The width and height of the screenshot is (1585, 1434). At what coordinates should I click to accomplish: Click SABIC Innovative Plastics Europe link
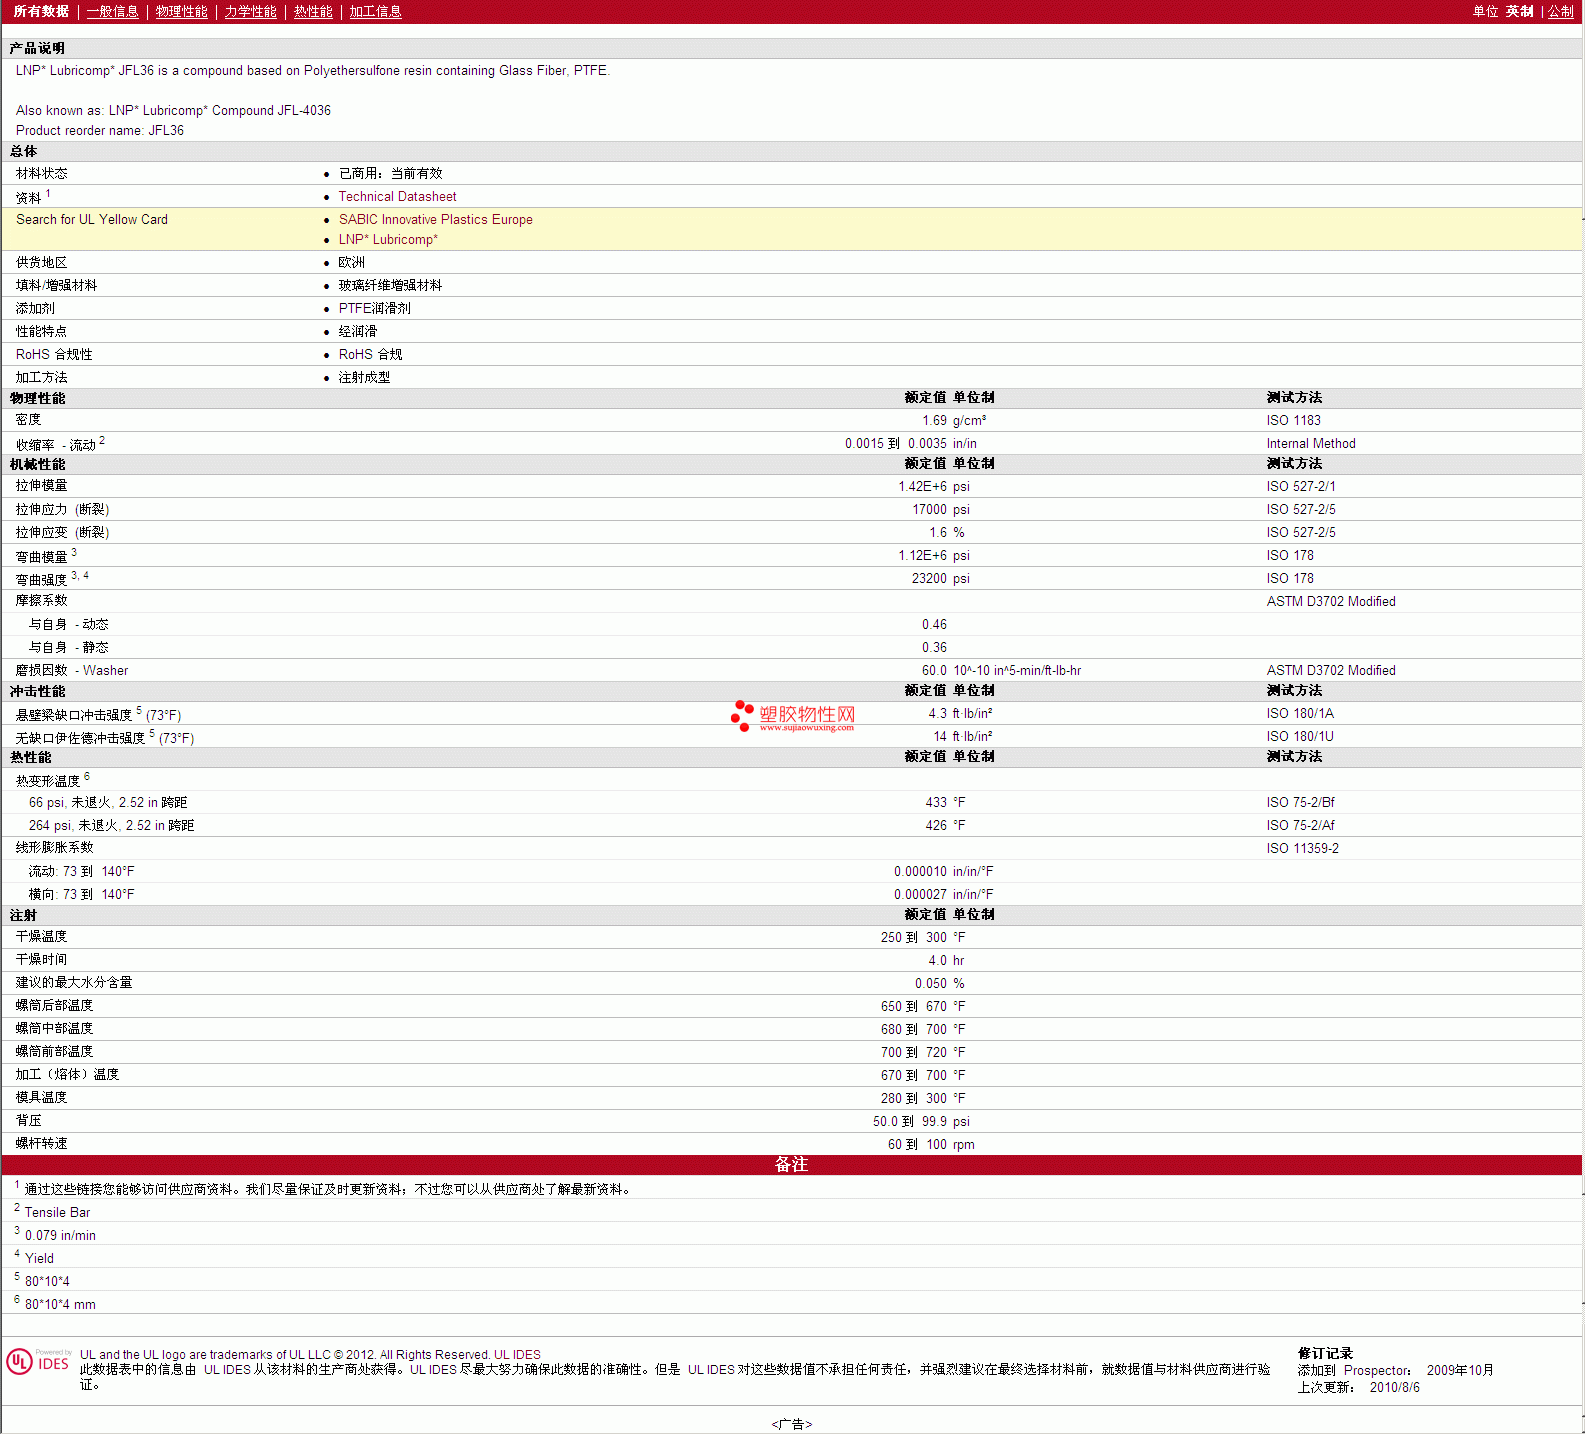tap(435, 220)
